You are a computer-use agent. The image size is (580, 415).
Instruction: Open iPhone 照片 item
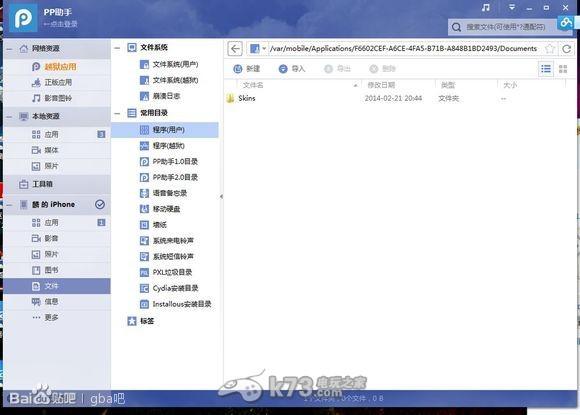pyautogui.click(x=57, y=254)
